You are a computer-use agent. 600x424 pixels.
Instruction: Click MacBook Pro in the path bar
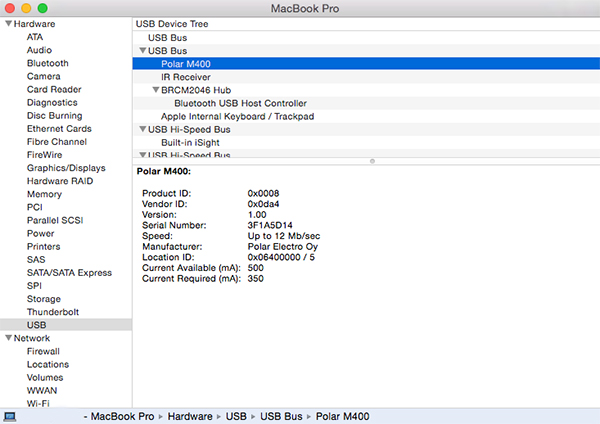(122, 416)
